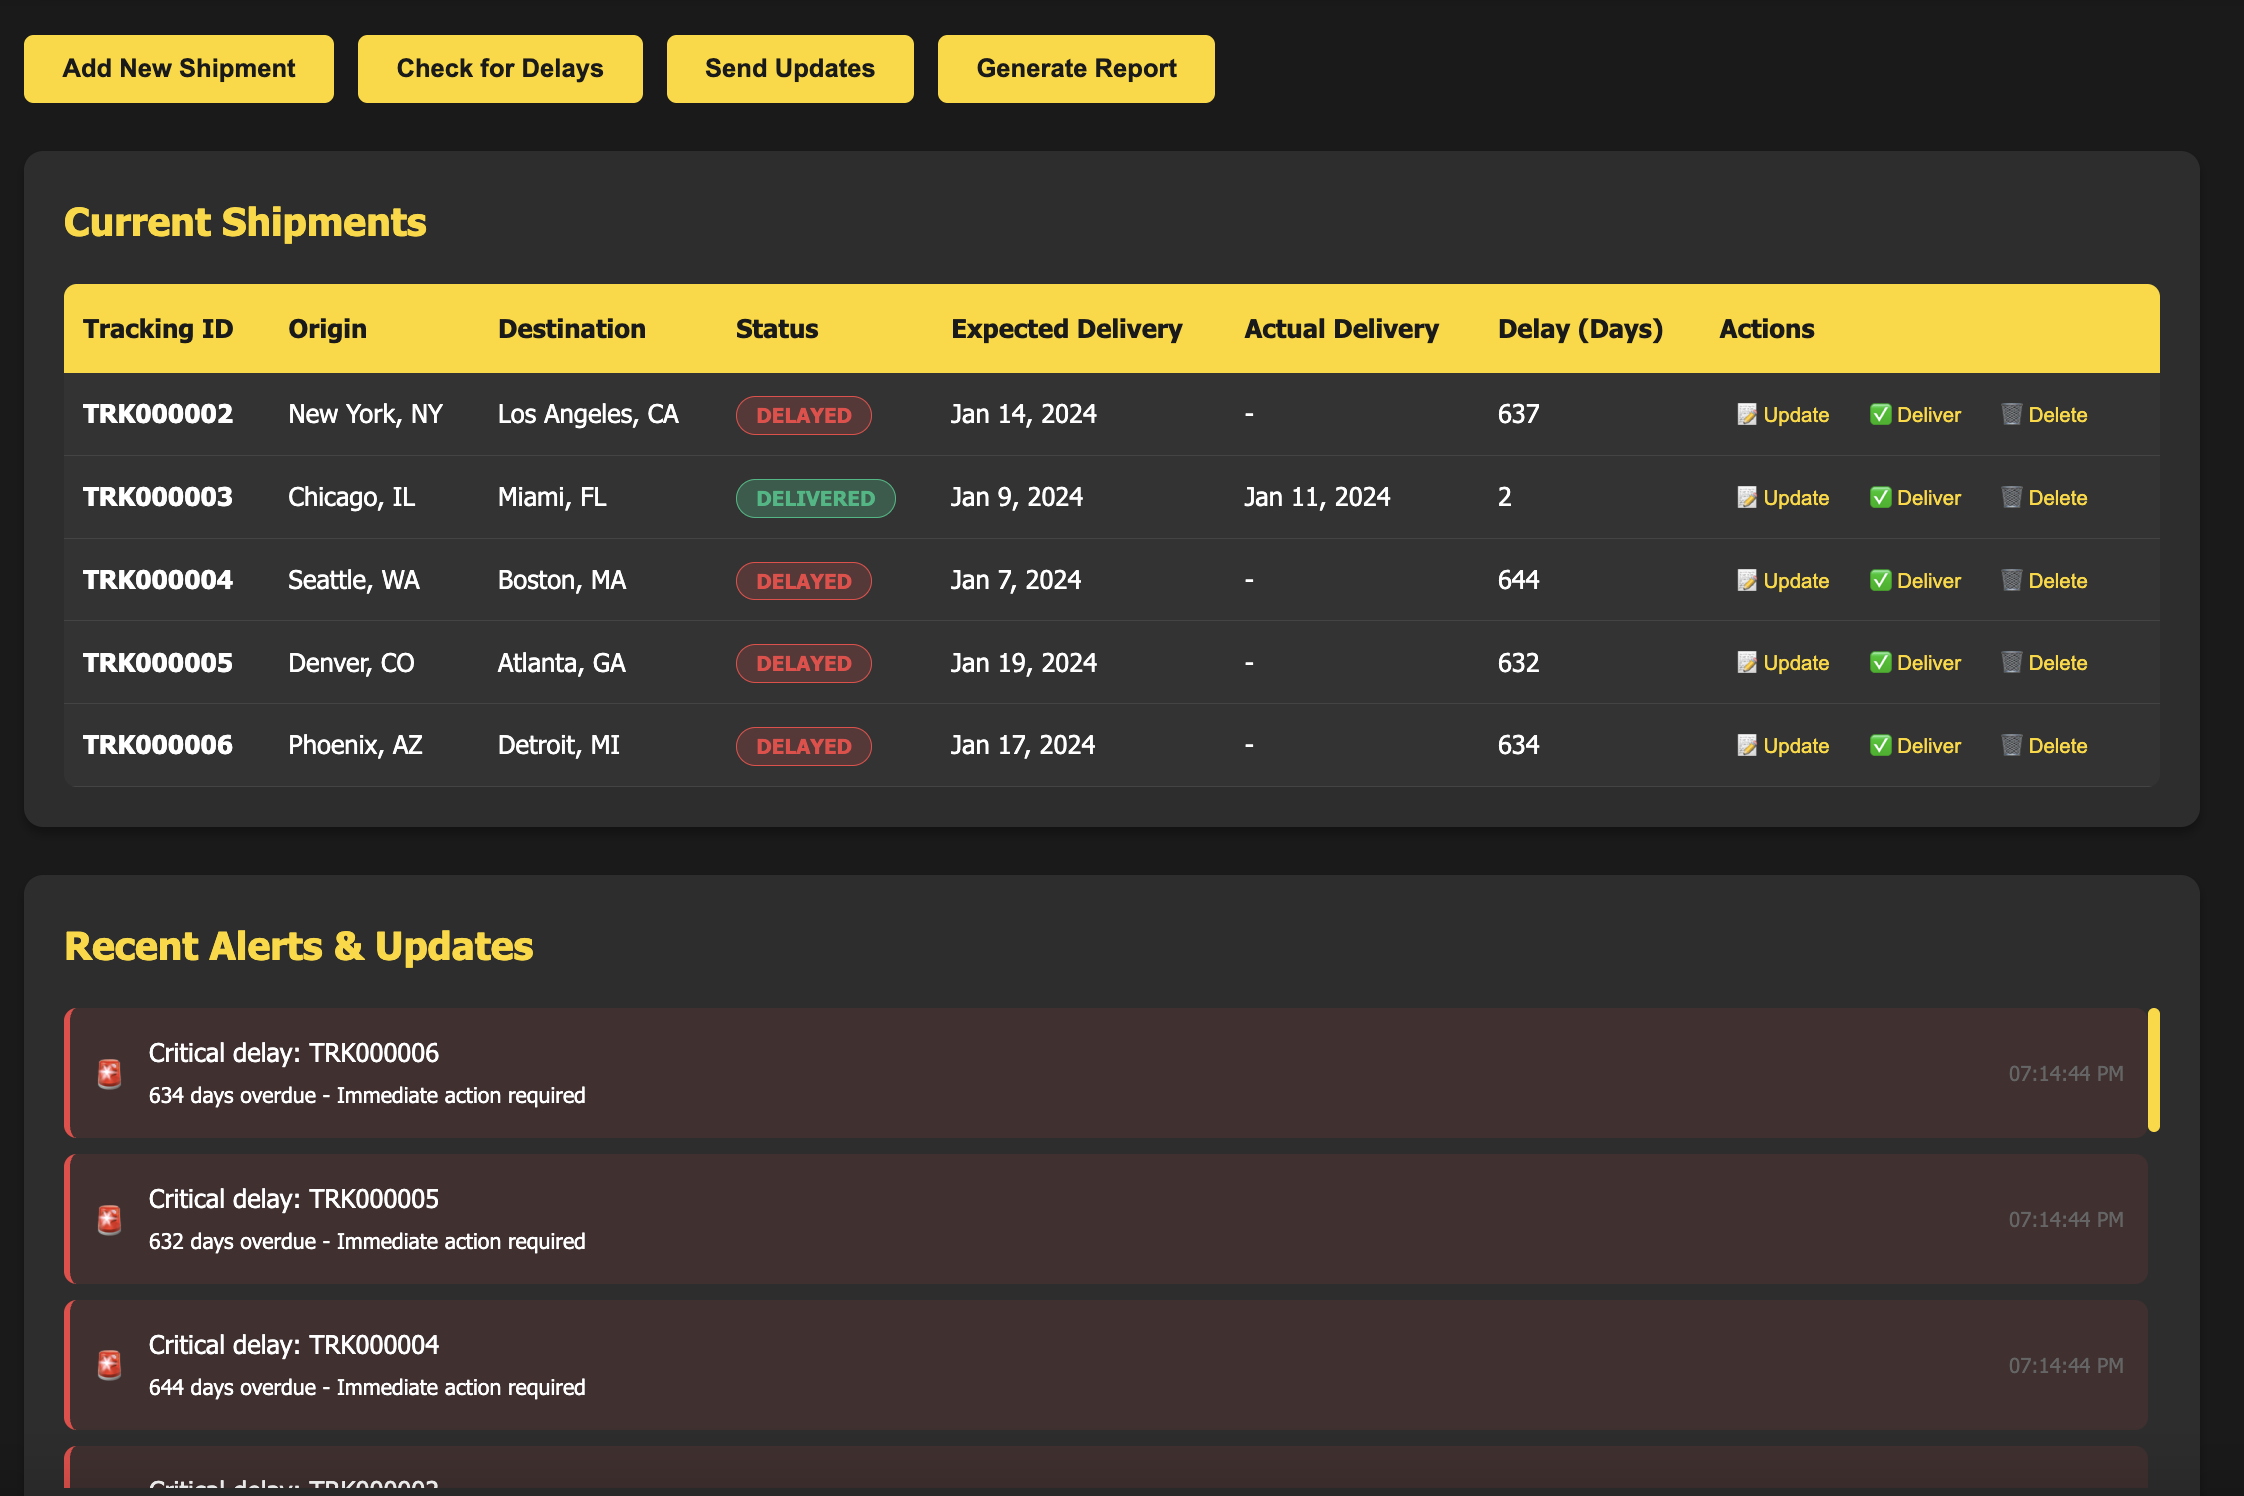
Task: Click Delete trash icon for TRK000003
Action: pyautogui.click(x=2012, y=498)
